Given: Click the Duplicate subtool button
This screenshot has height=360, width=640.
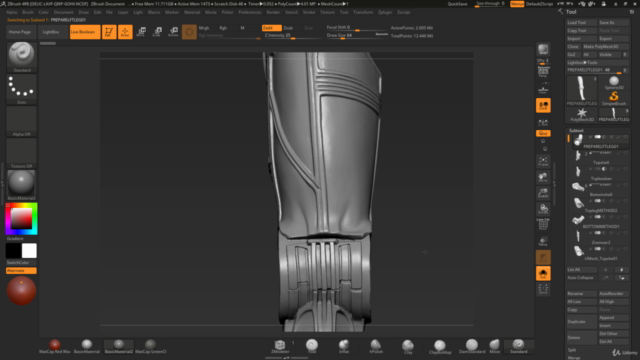Looking at the screenshot, I should [x=582, y=322].
